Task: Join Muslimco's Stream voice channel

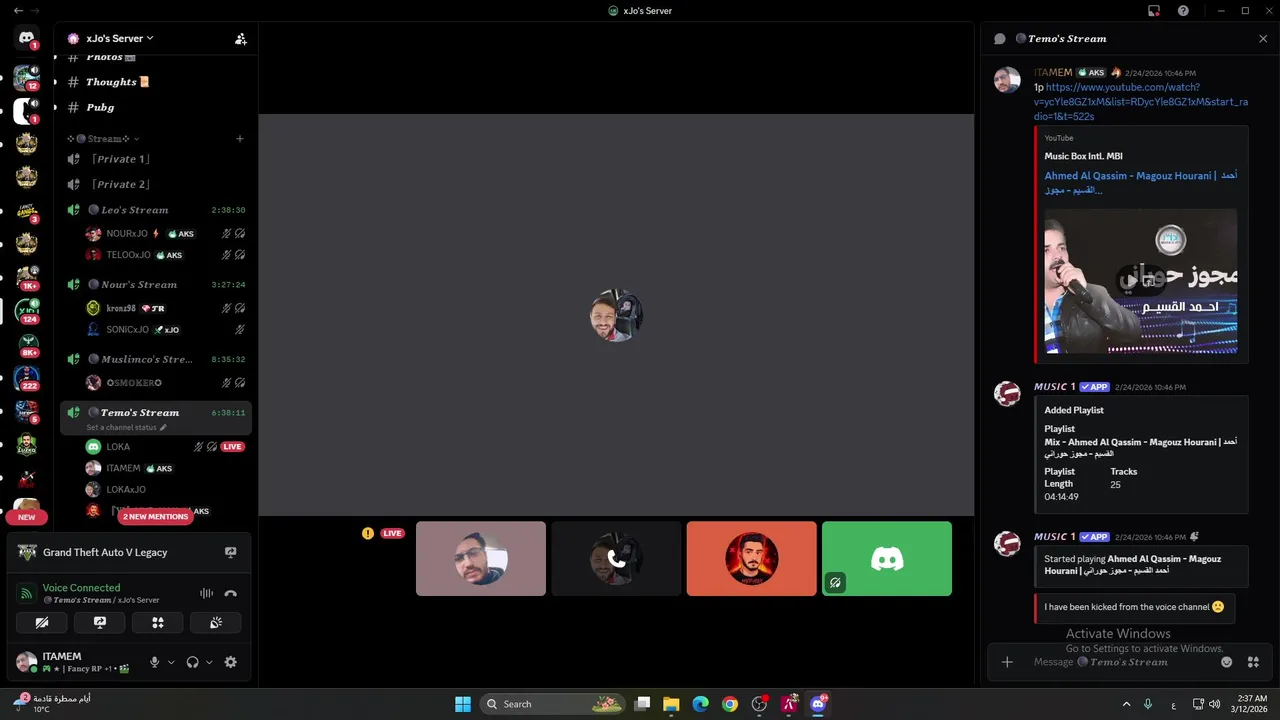Action: (x=146, y=358)
